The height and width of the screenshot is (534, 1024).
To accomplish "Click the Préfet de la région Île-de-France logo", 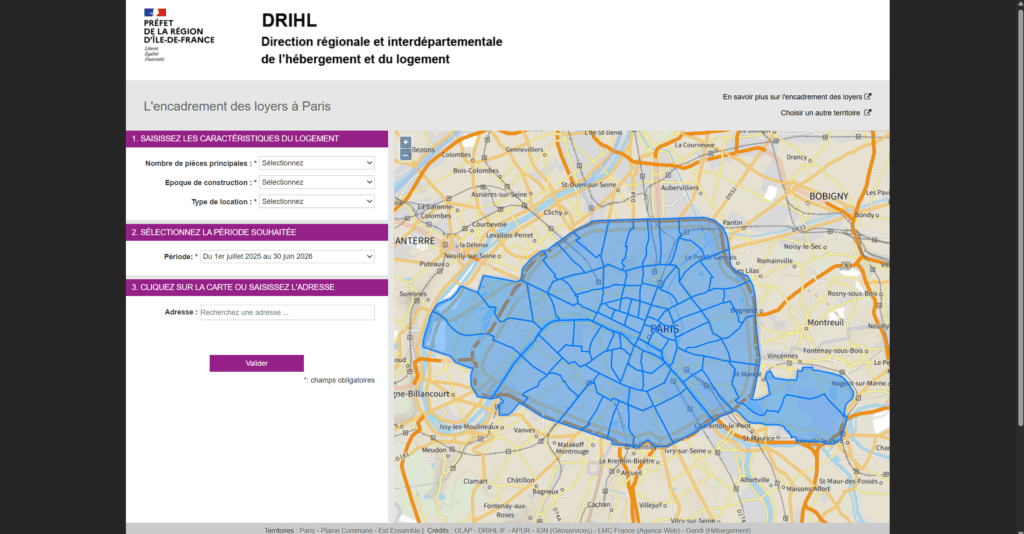I will point(179,35).
